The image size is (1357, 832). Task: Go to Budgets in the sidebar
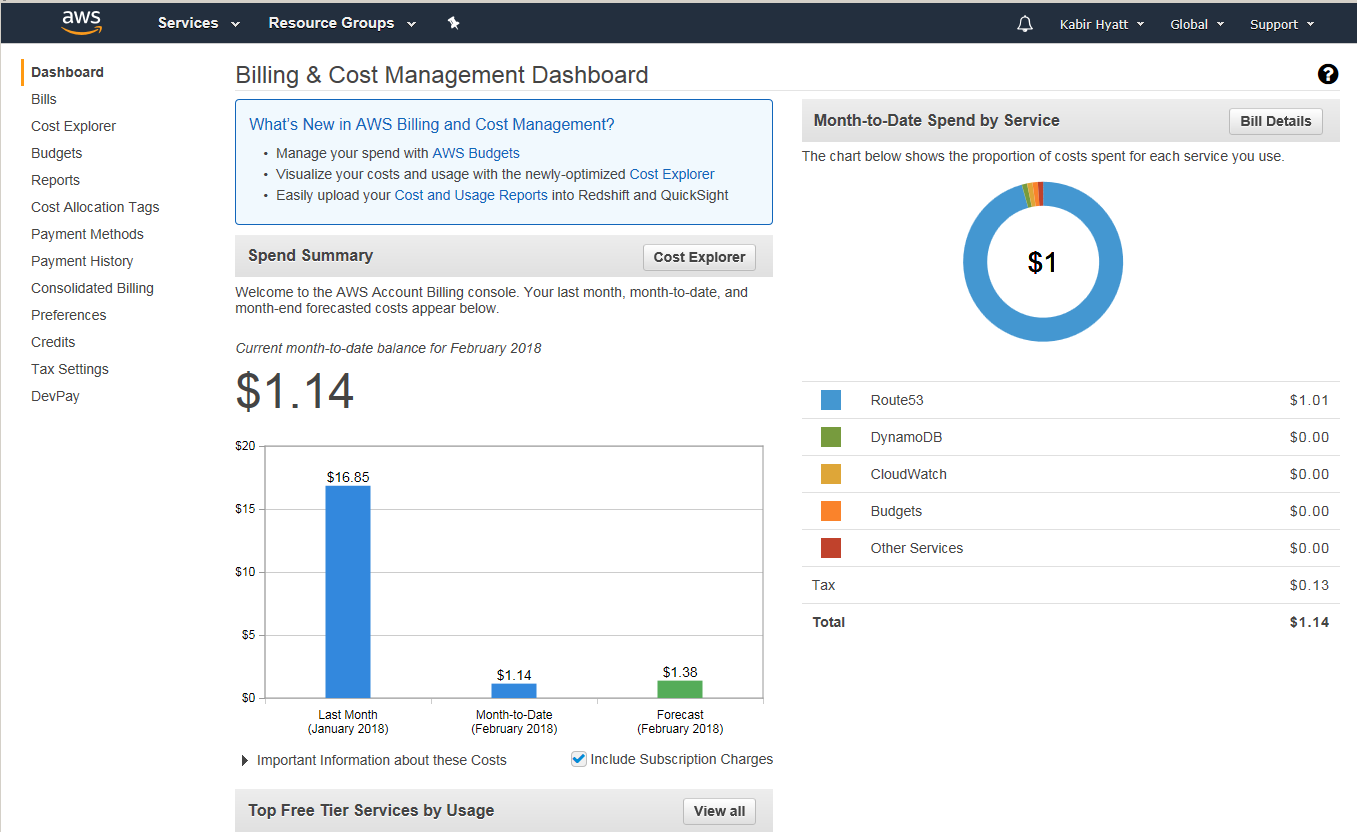tap(56, 153)
